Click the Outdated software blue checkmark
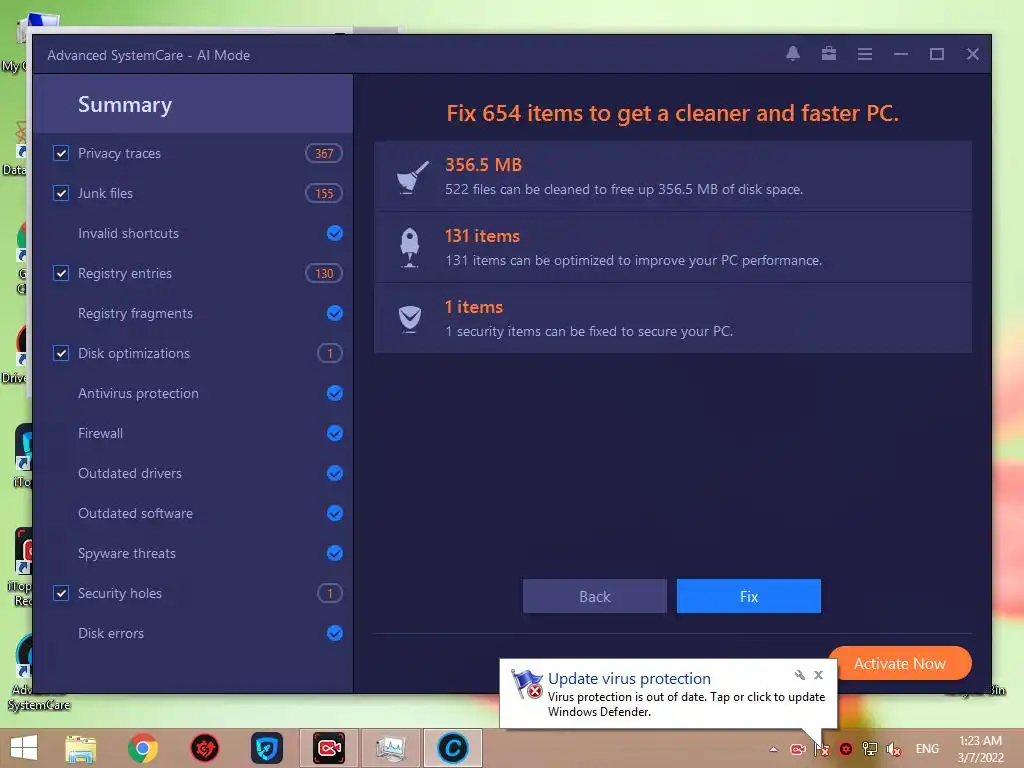Viewport: 1024px width, 768px height. 334,513
